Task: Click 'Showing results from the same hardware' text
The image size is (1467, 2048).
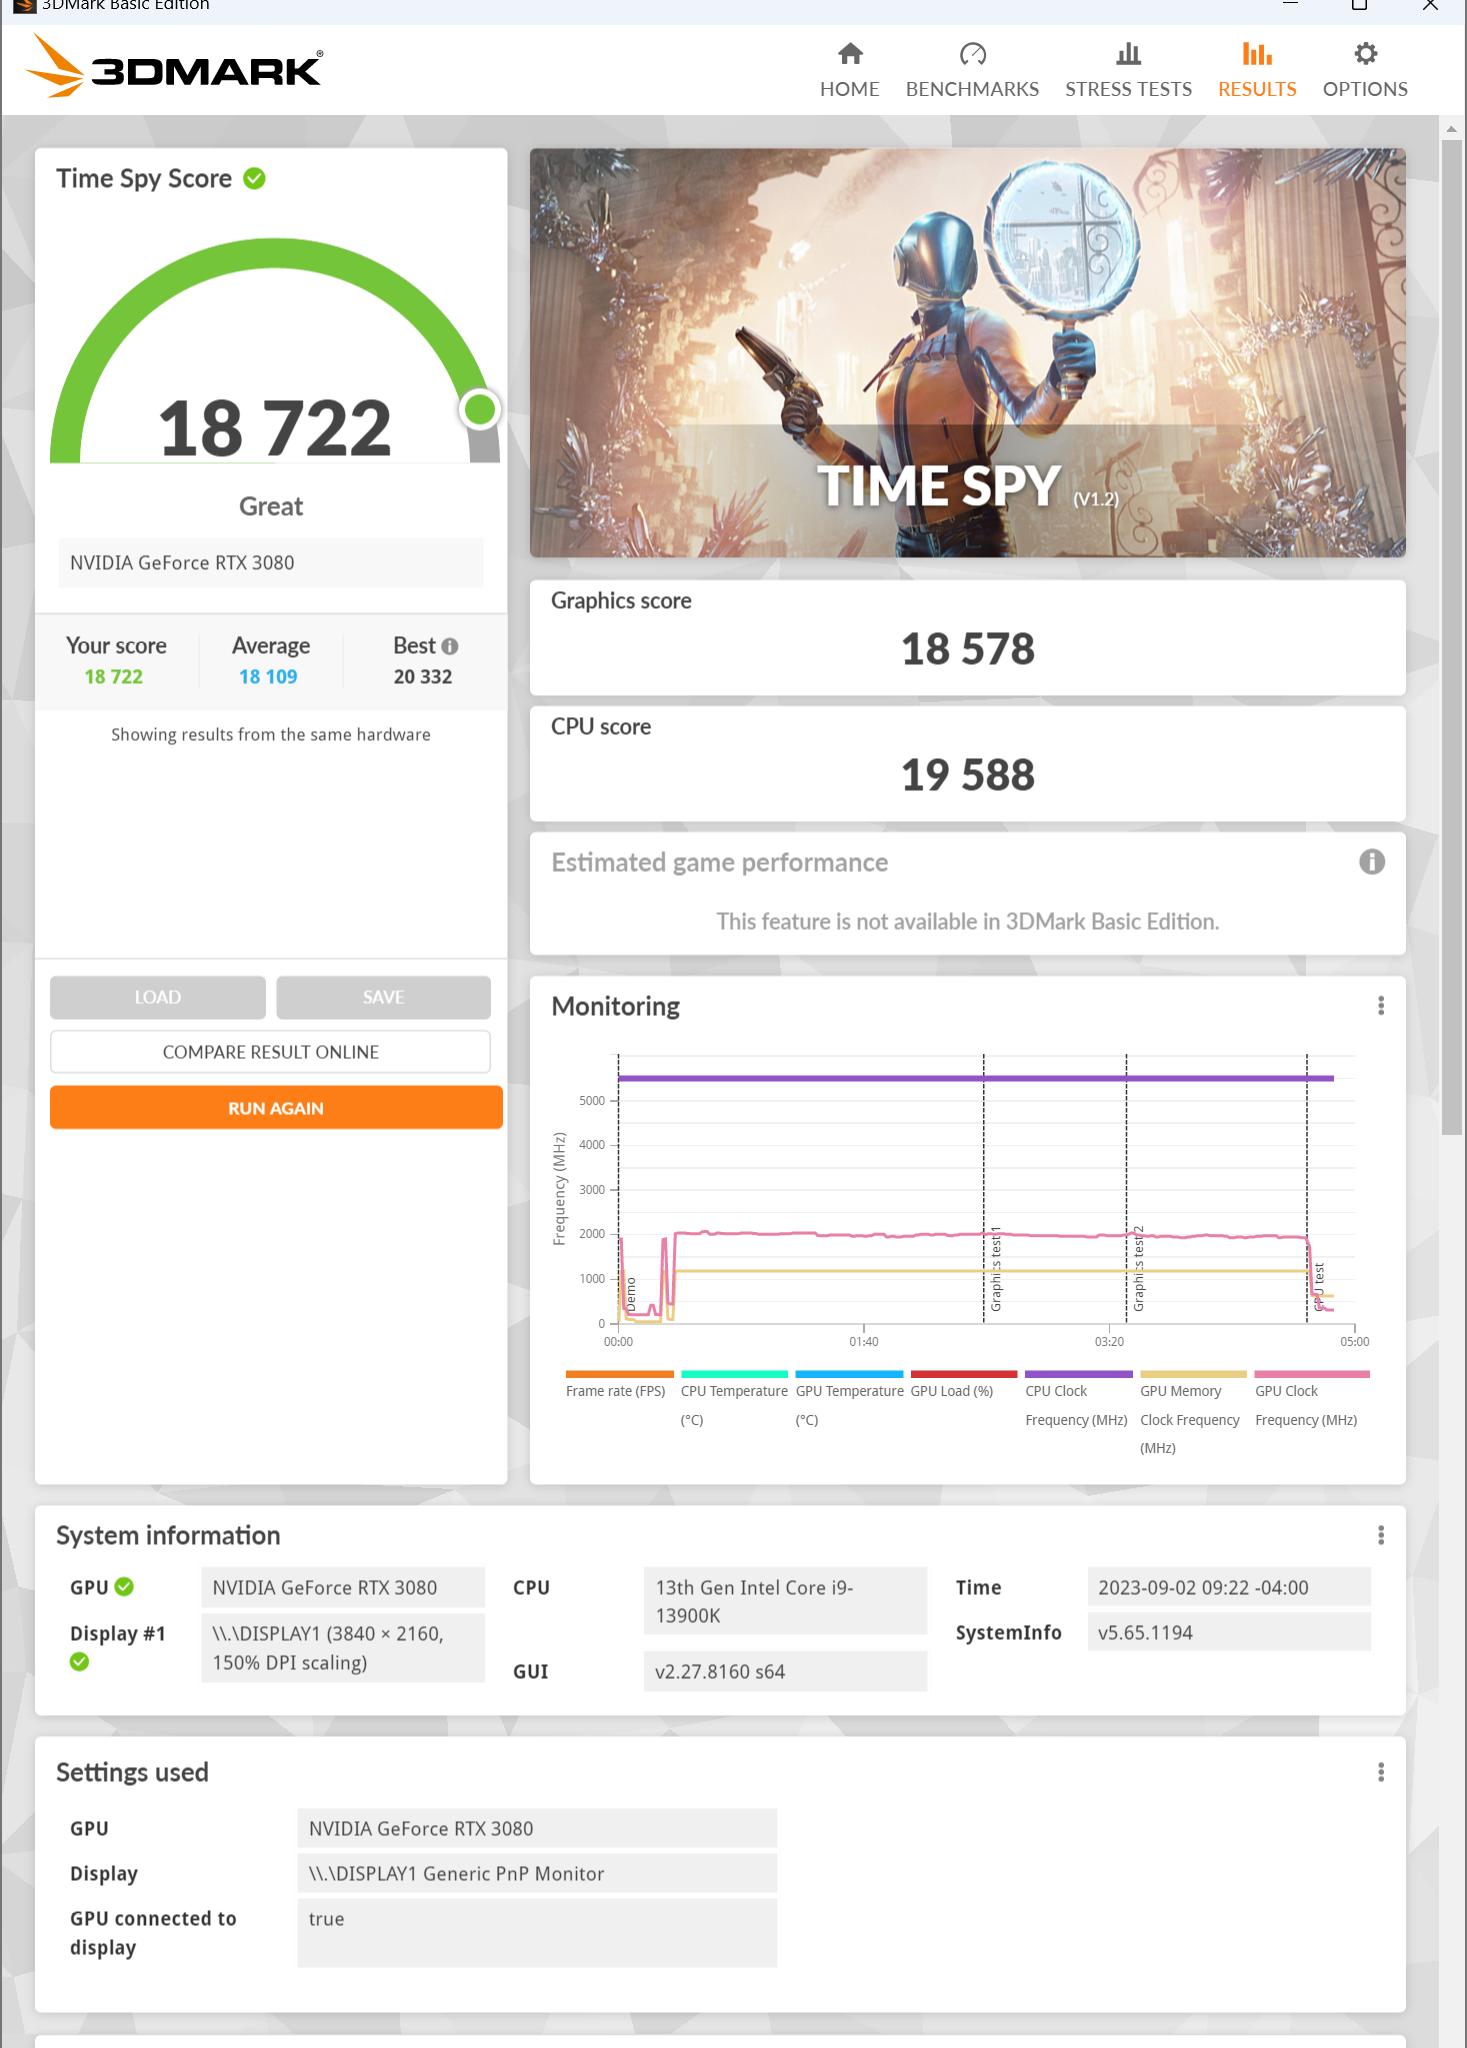Action: [270, 734]
